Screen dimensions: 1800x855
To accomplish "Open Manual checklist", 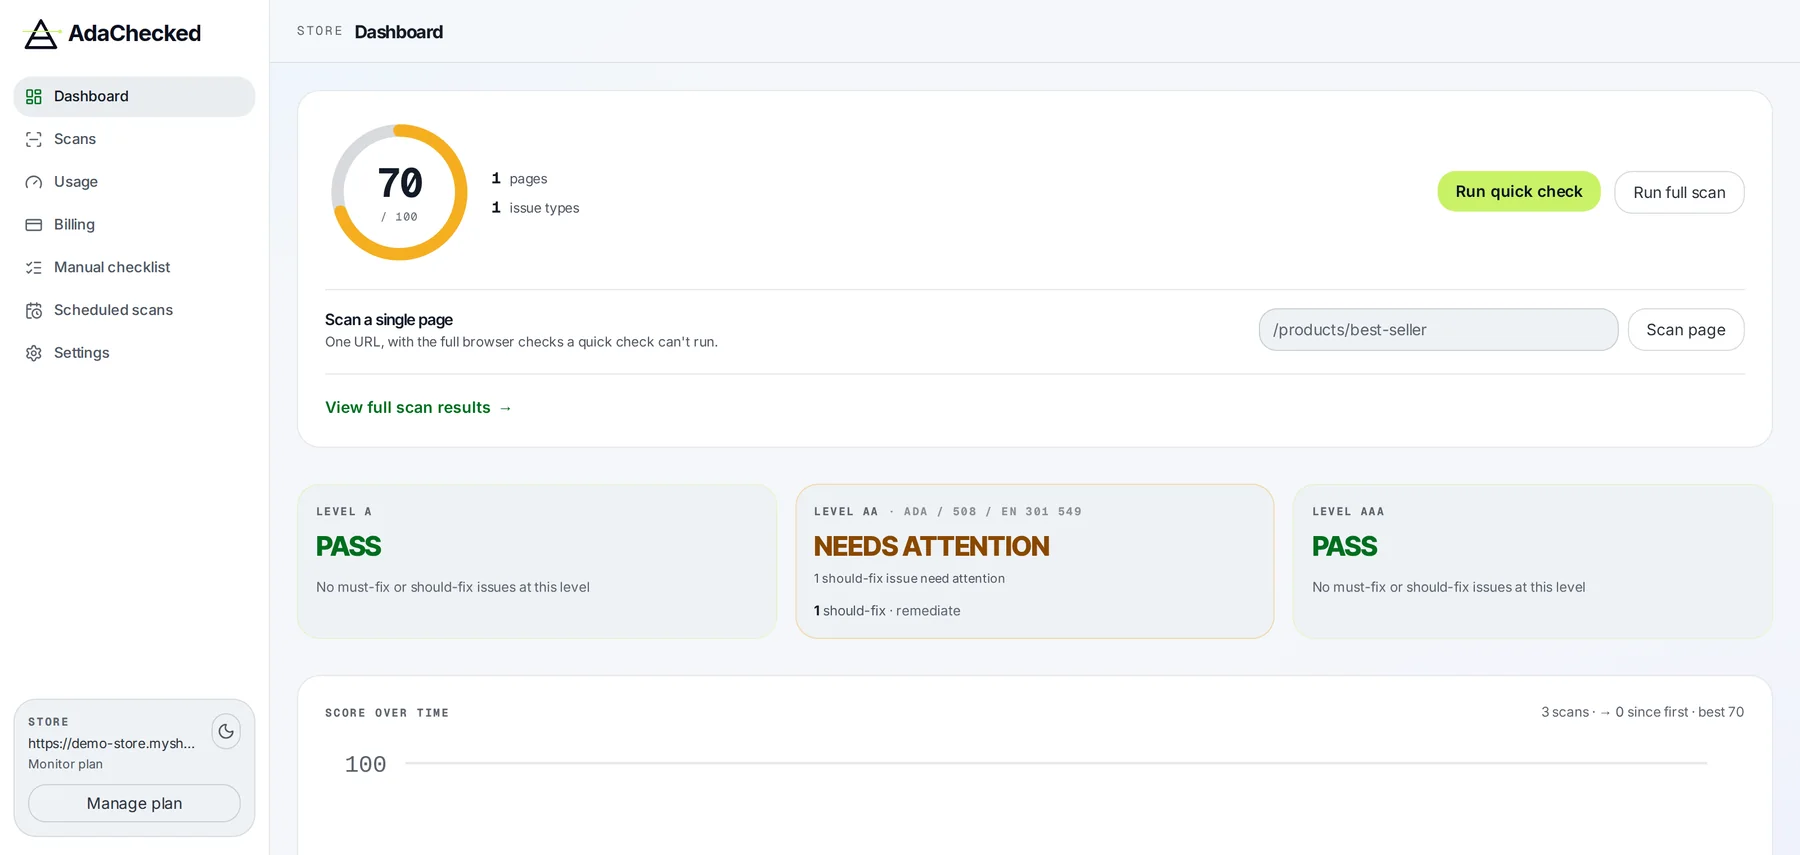I will pos(134,268).
